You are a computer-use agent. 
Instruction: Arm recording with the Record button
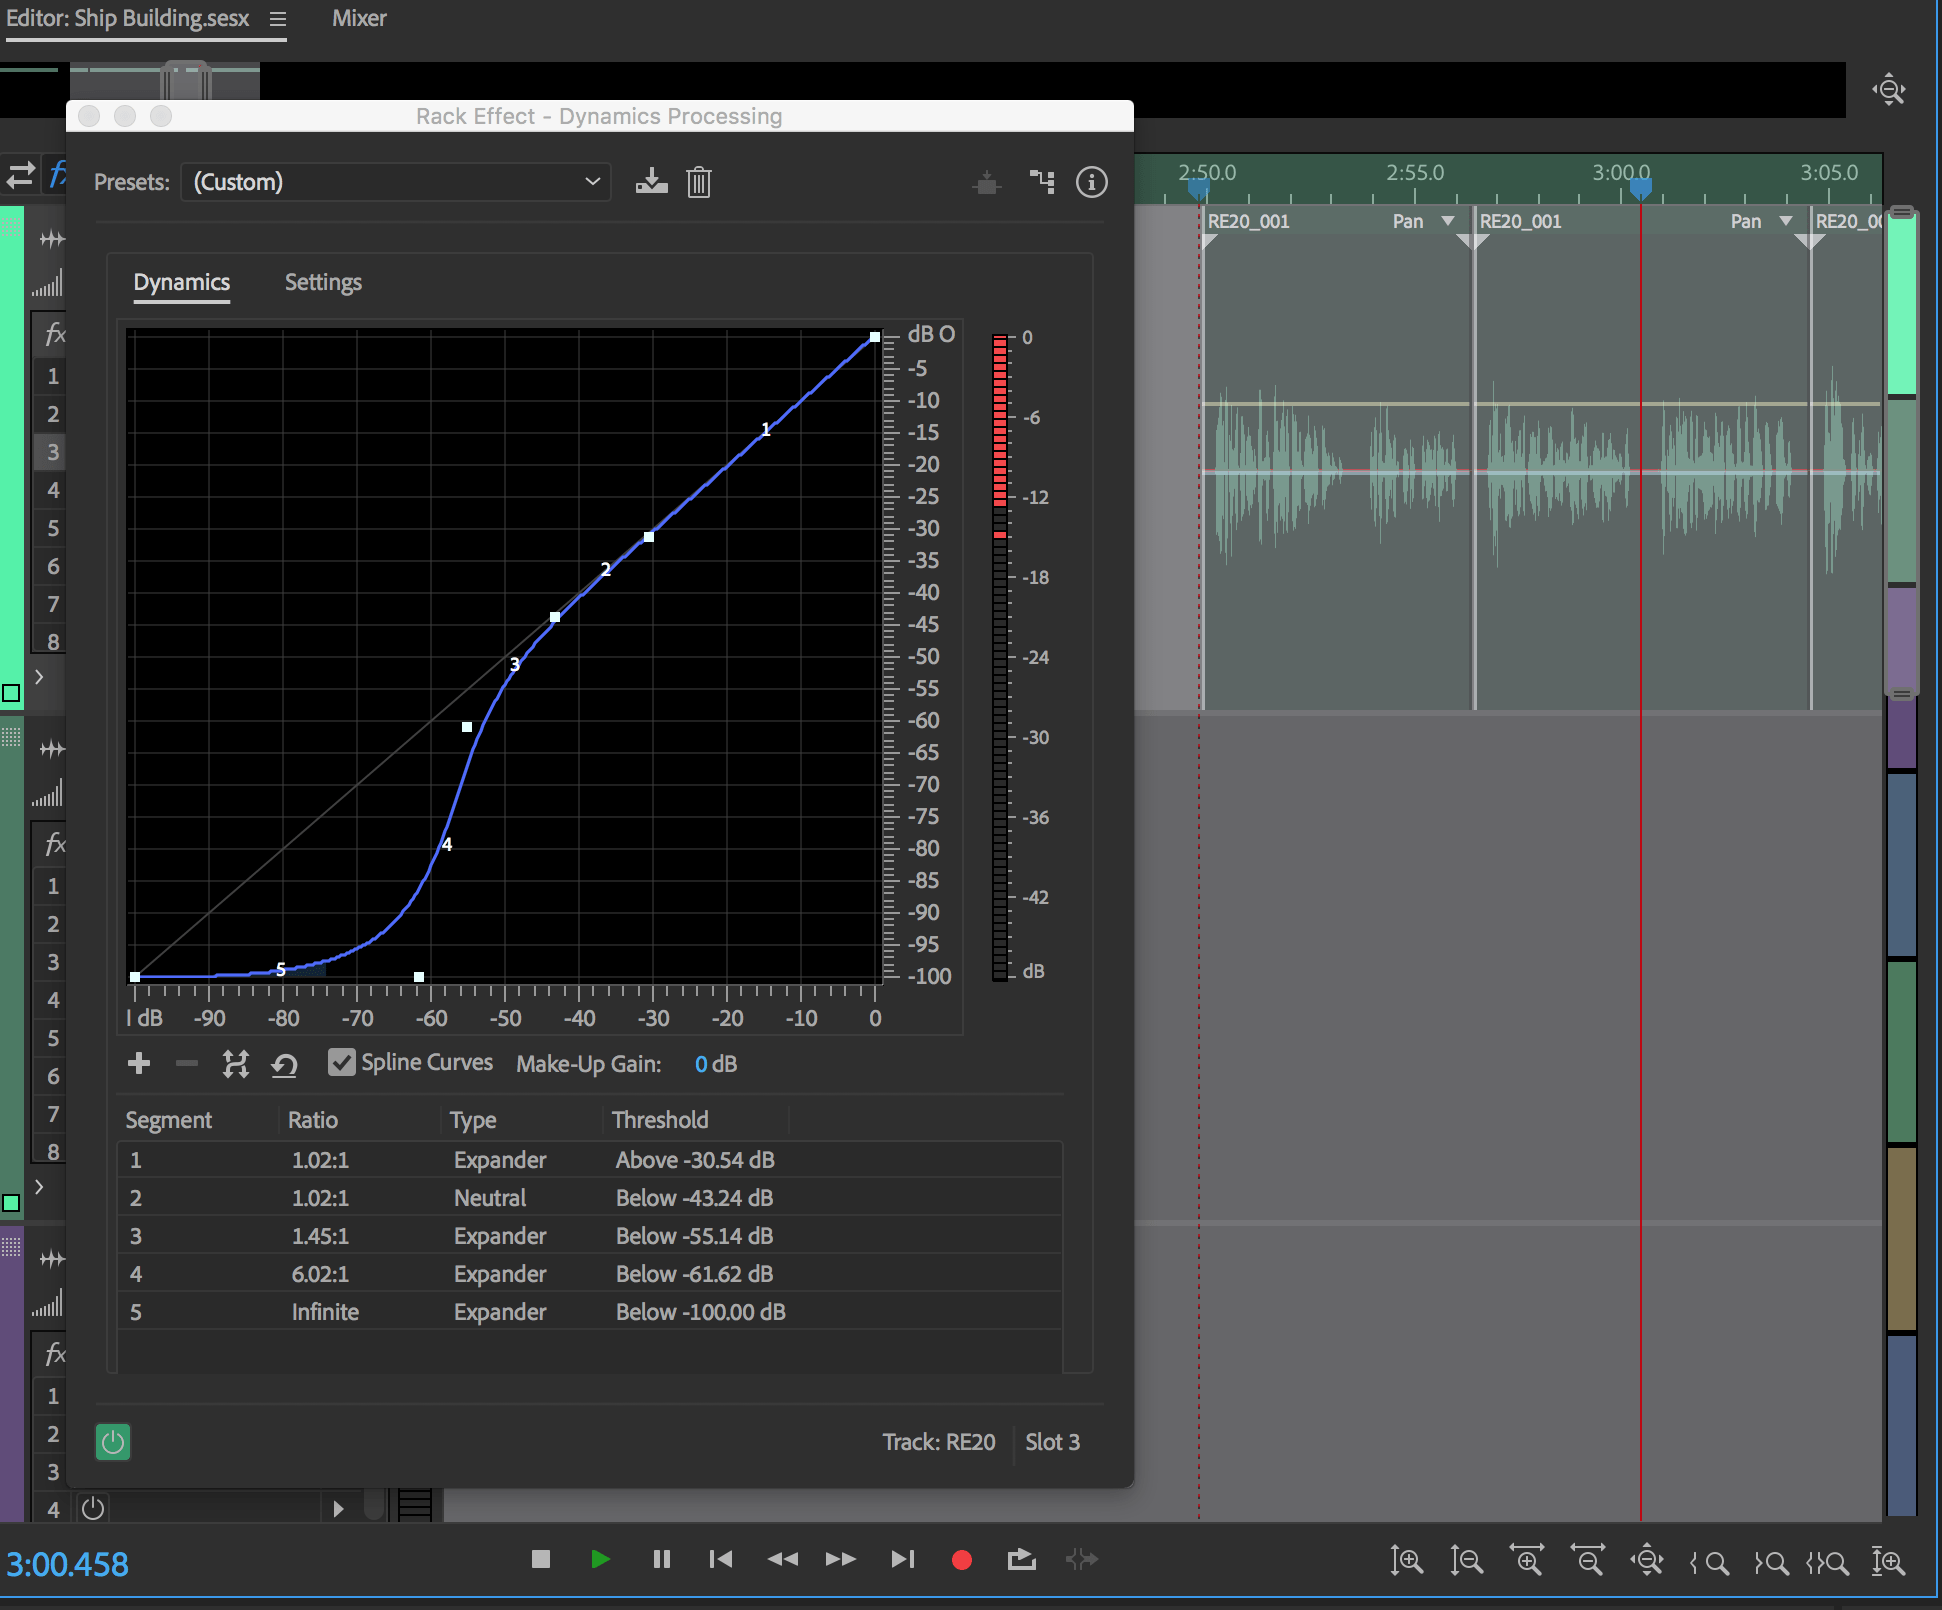click(x=961, y=1559)
